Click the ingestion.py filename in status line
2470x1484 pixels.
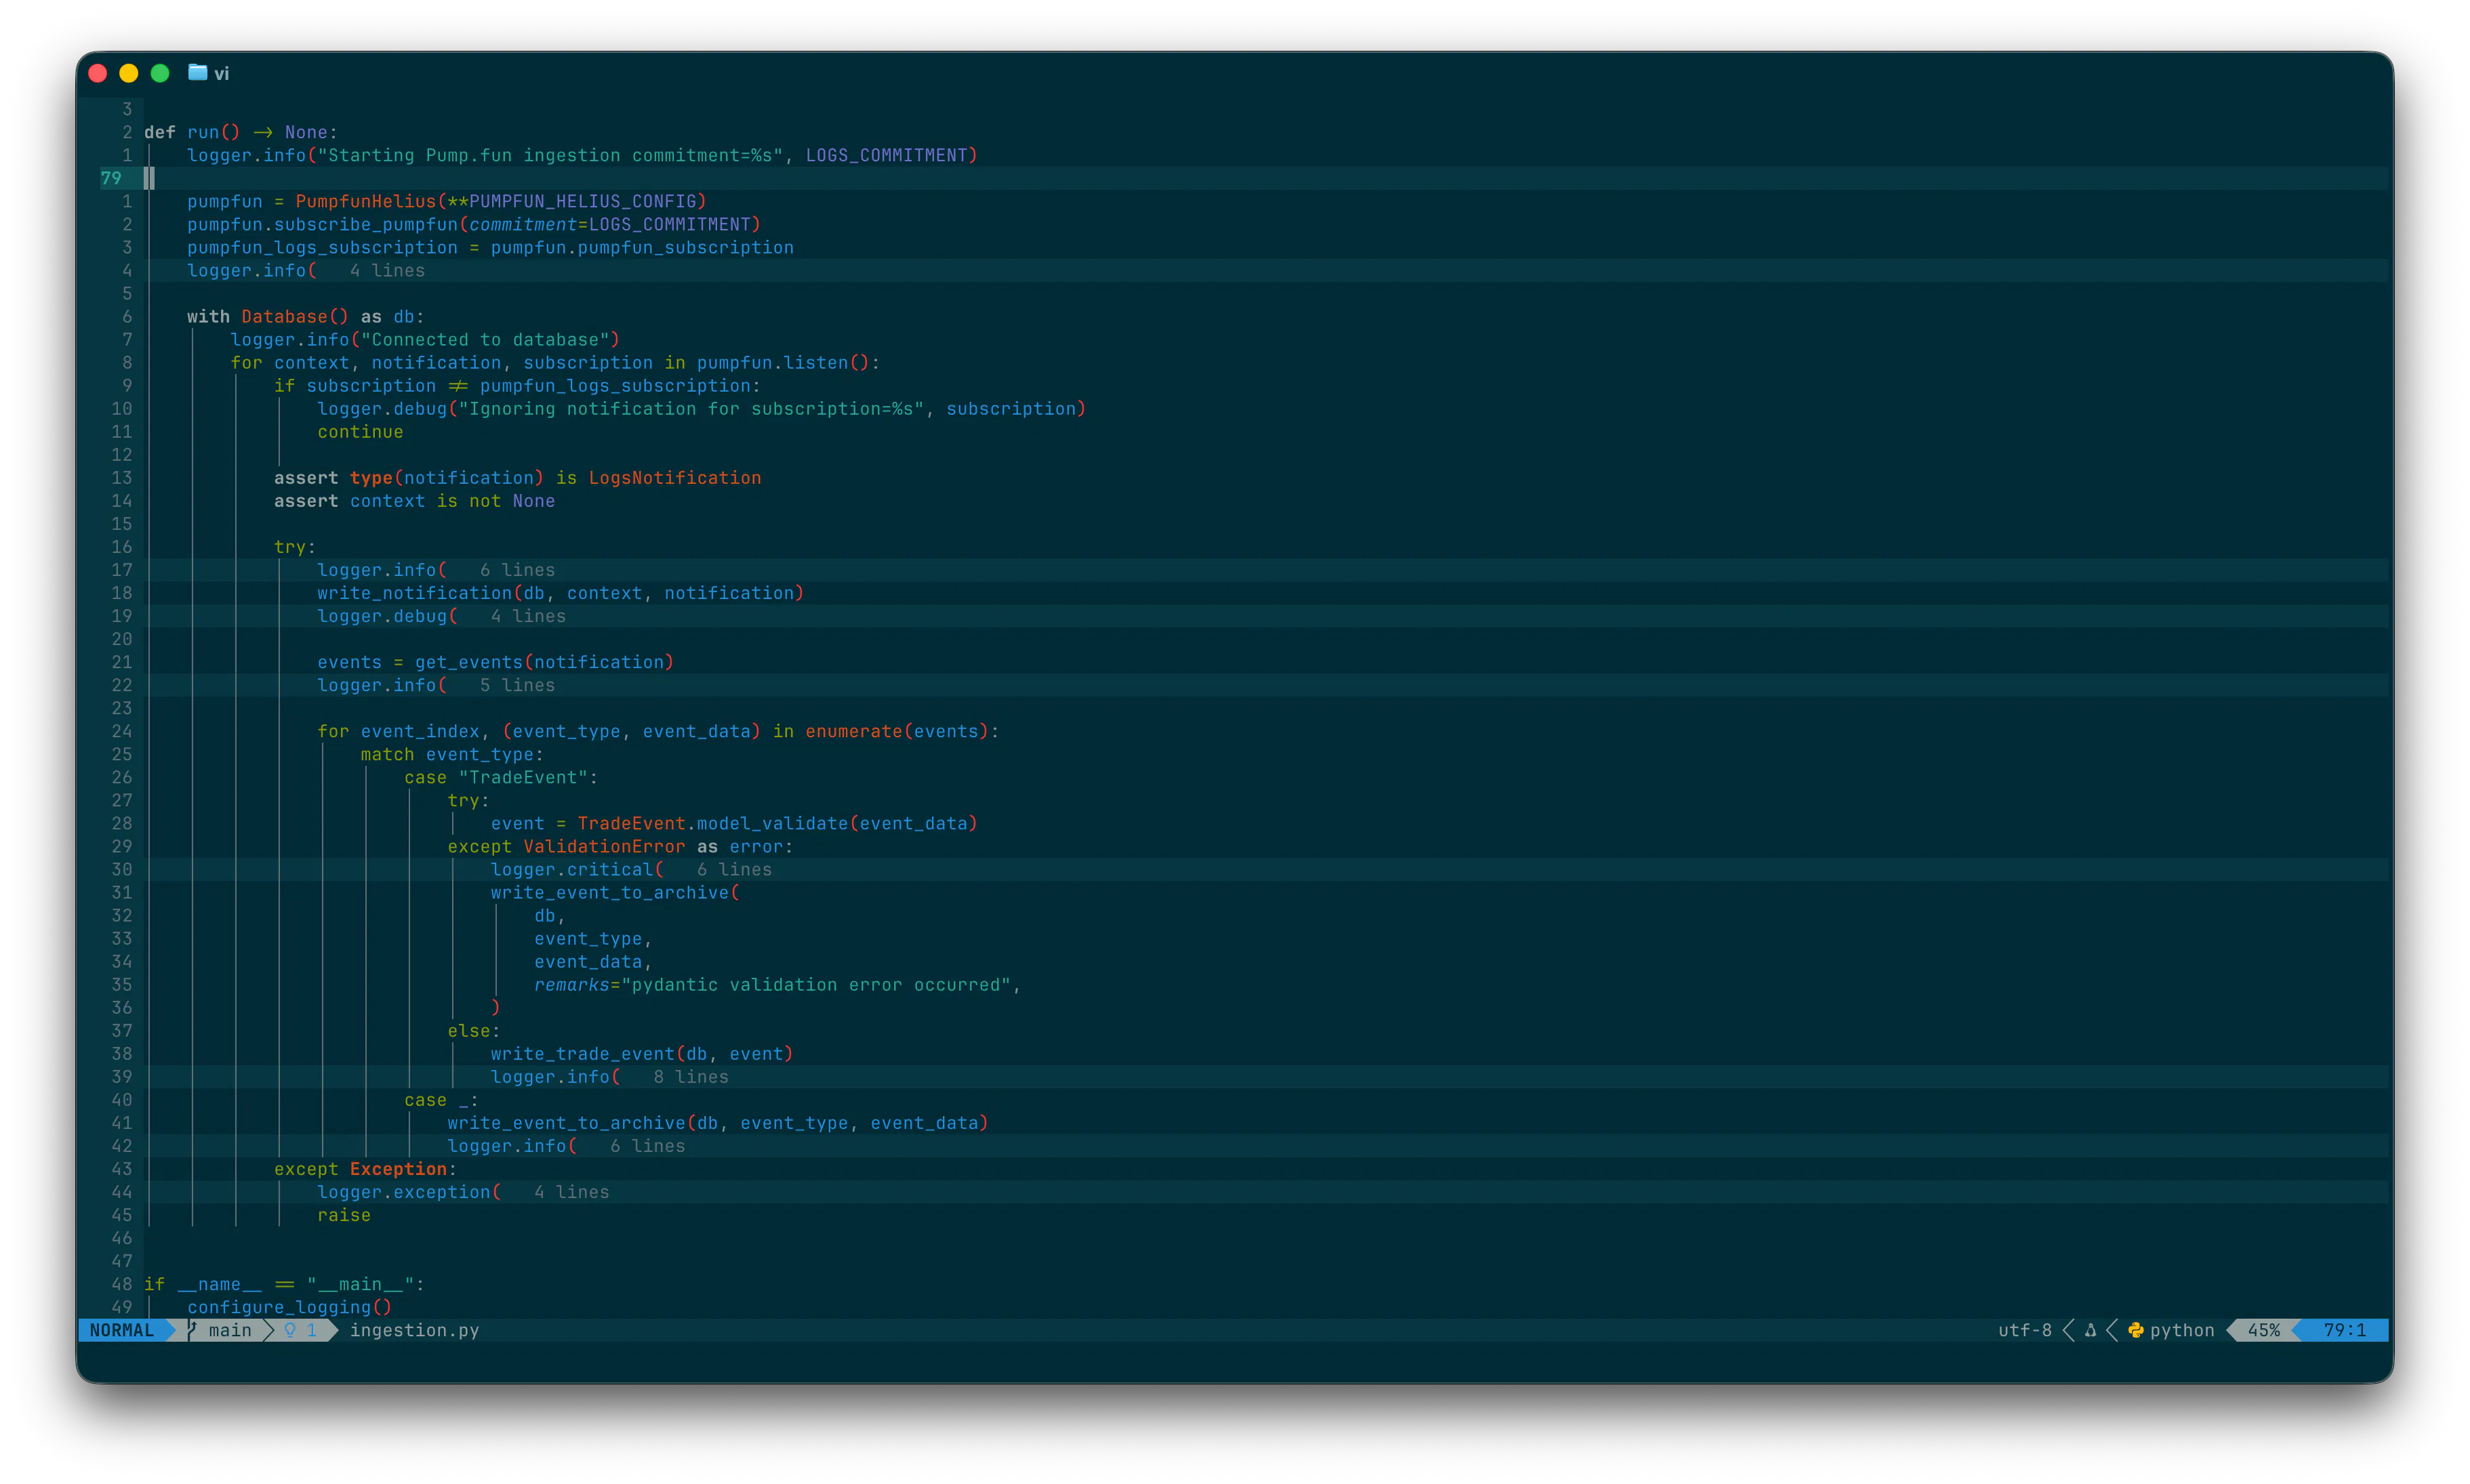coord(414,1330)
